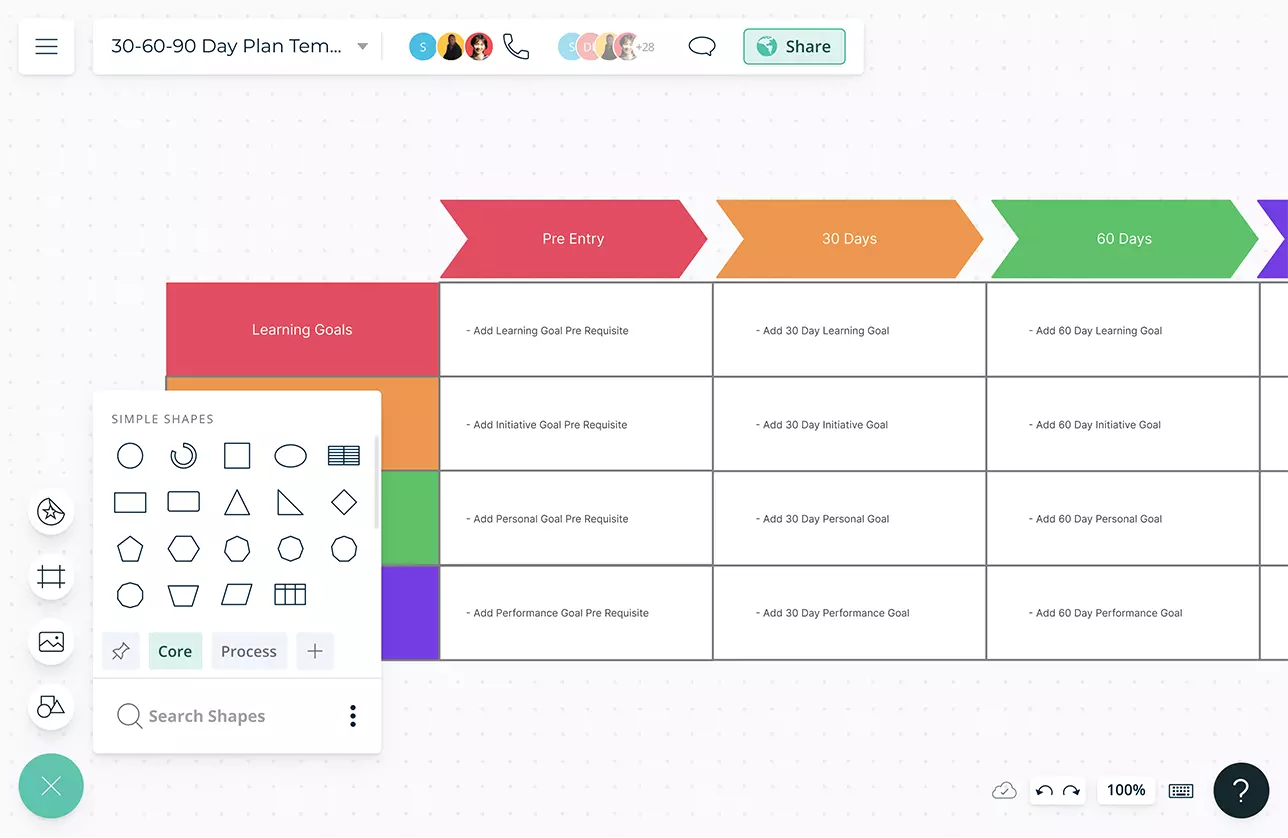Pin the shapes panel
Image resolution: width=1288 pixels, height=838 pixels.
[x=121, y=651]
